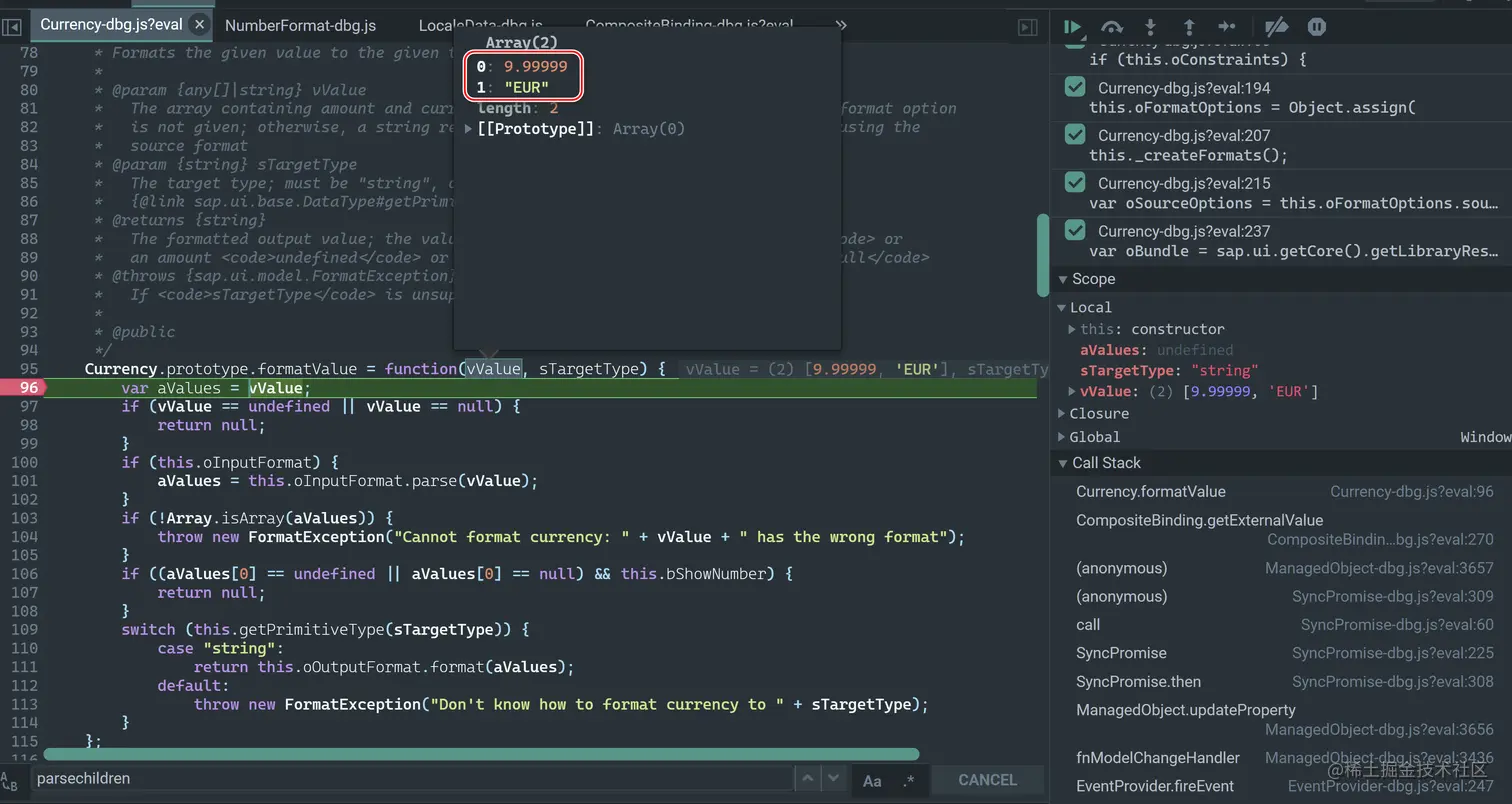Collapse the Local scope group
Viewport: 1512px width, 804px height.
pyautogui.click(x=1063, y=308)
